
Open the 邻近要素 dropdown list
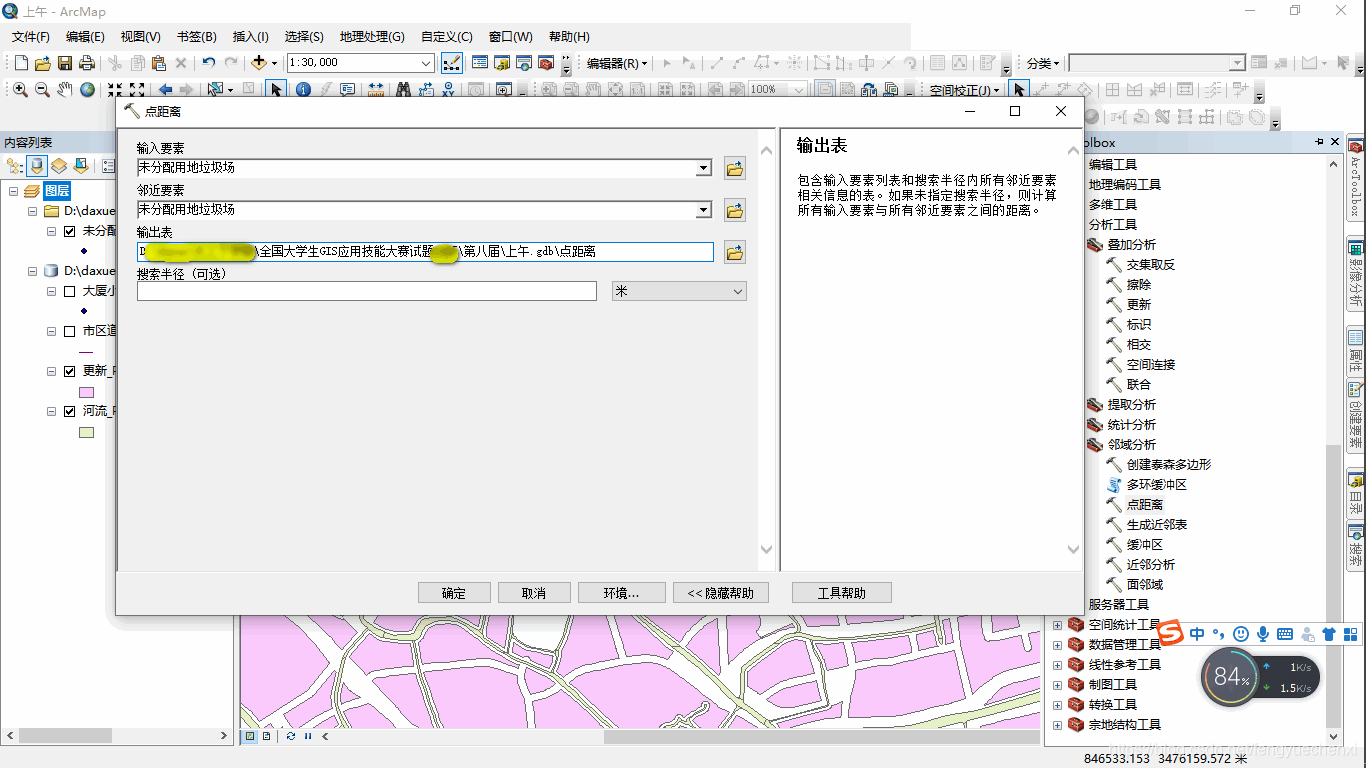(704, 210)
